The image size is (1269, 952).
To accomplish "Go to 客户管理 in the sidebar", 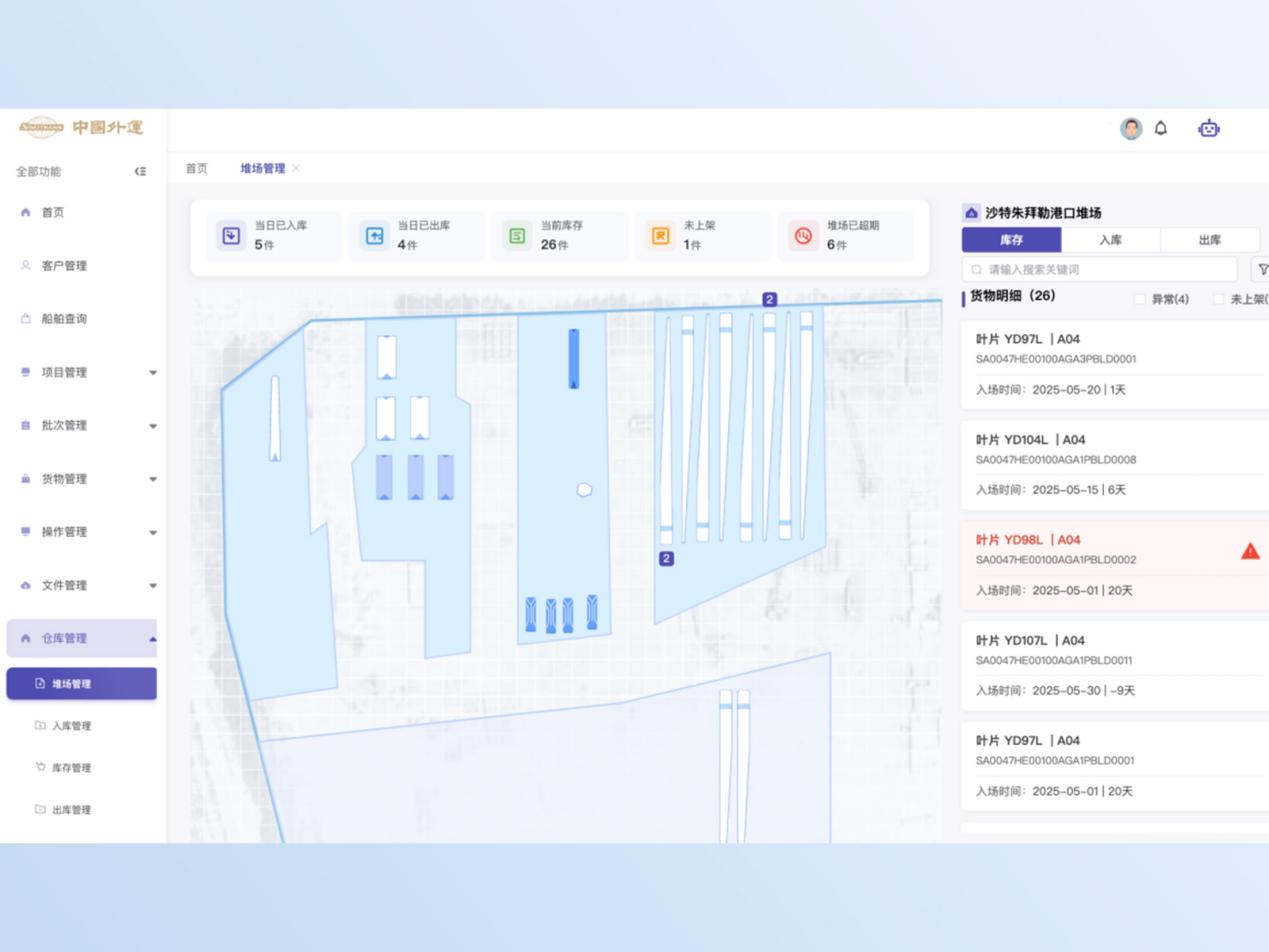I will (x=64, y=266).
